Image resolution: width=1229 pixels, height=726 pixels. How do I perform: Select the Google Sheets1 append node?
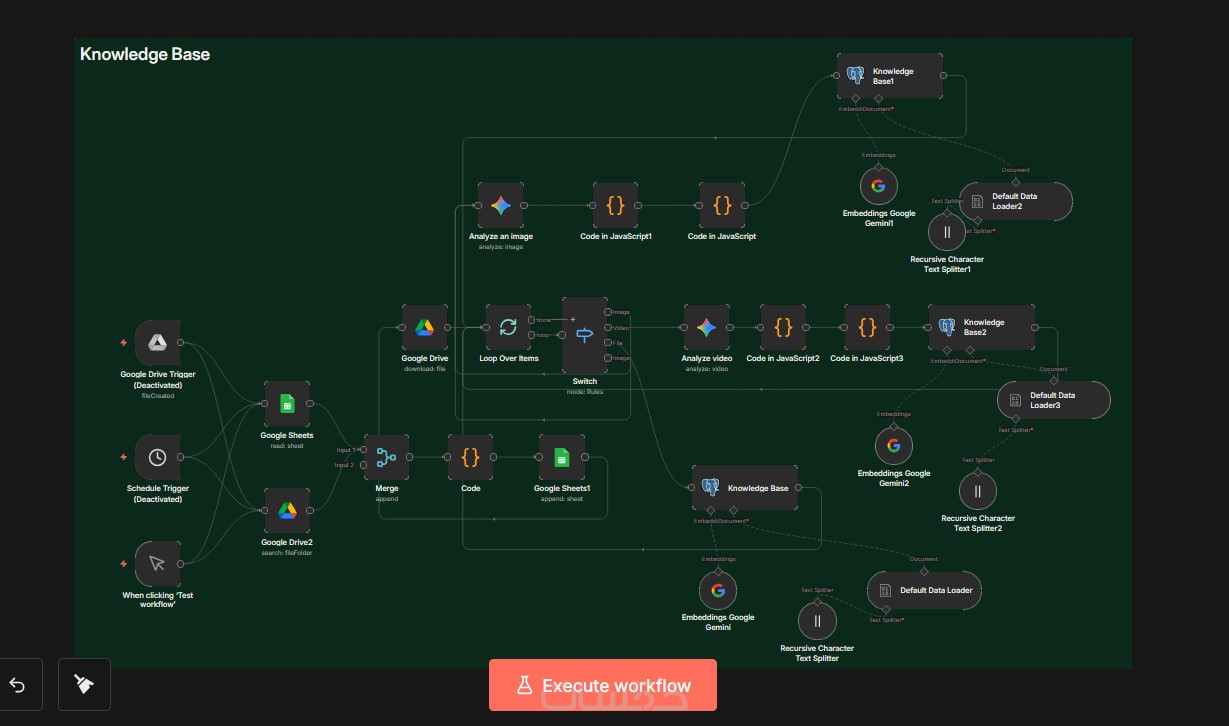point(562,458)
